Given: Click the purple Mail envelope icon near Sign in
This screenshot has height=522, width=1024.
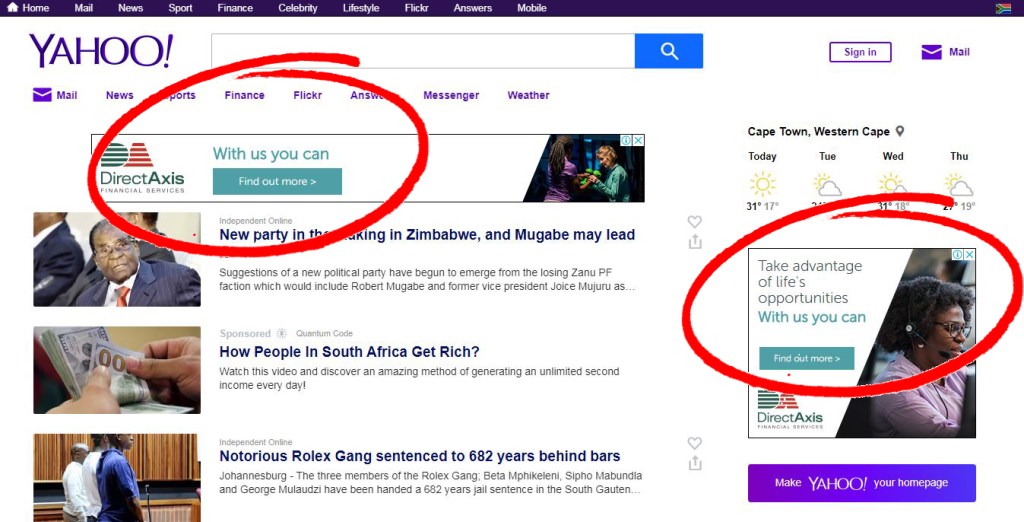Looking at the screenshot, I should tap(931, 52).
